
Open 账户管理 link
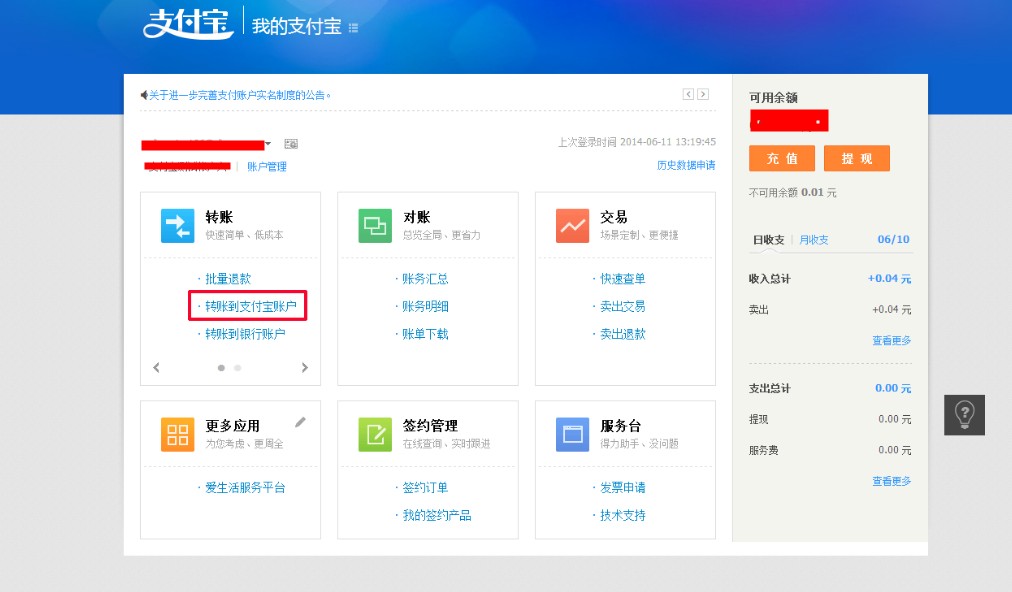tap(267, 167)
